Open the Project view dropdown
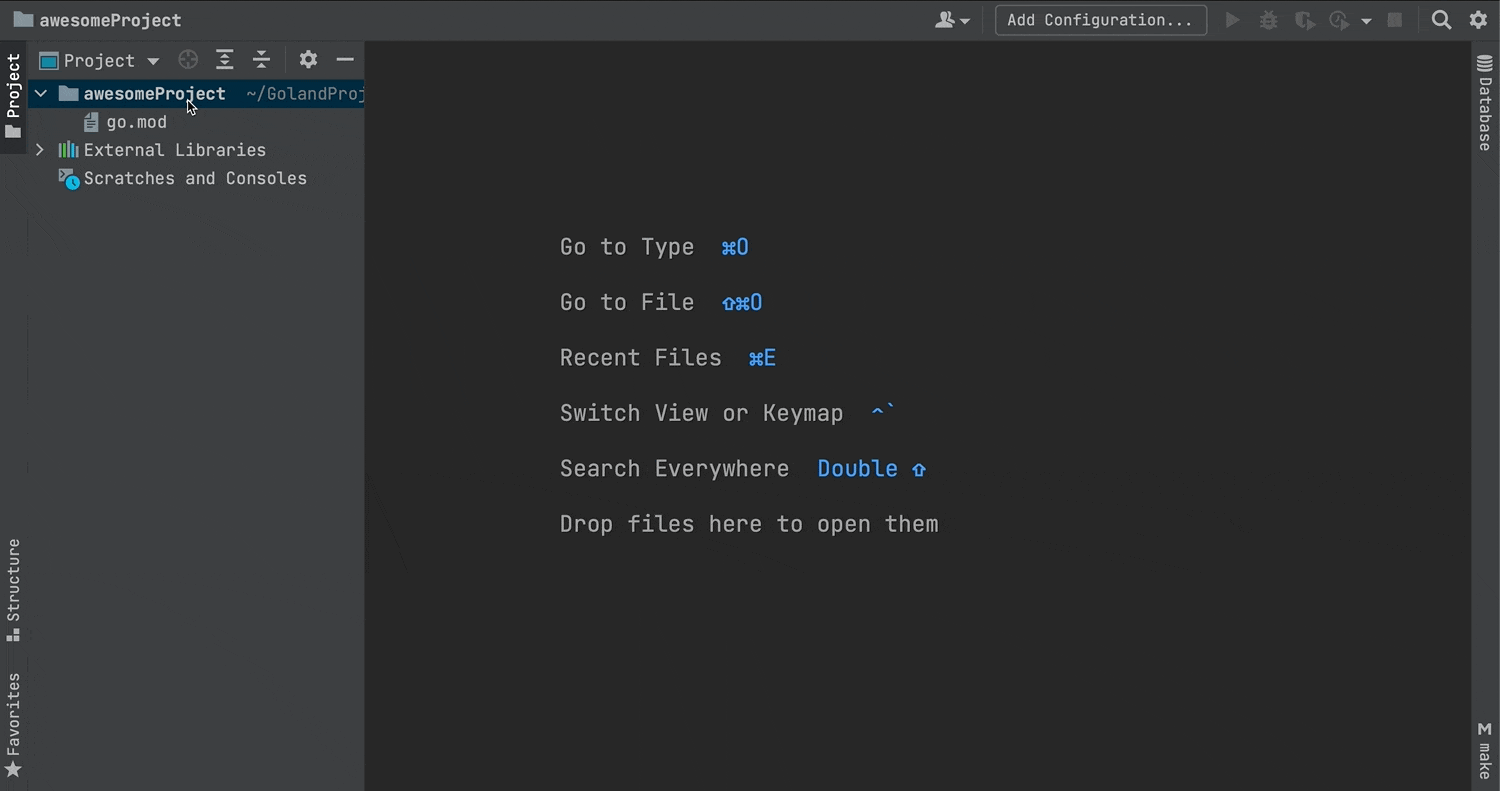The height and width of the screenshot is (791, 1500). point(100,61)
